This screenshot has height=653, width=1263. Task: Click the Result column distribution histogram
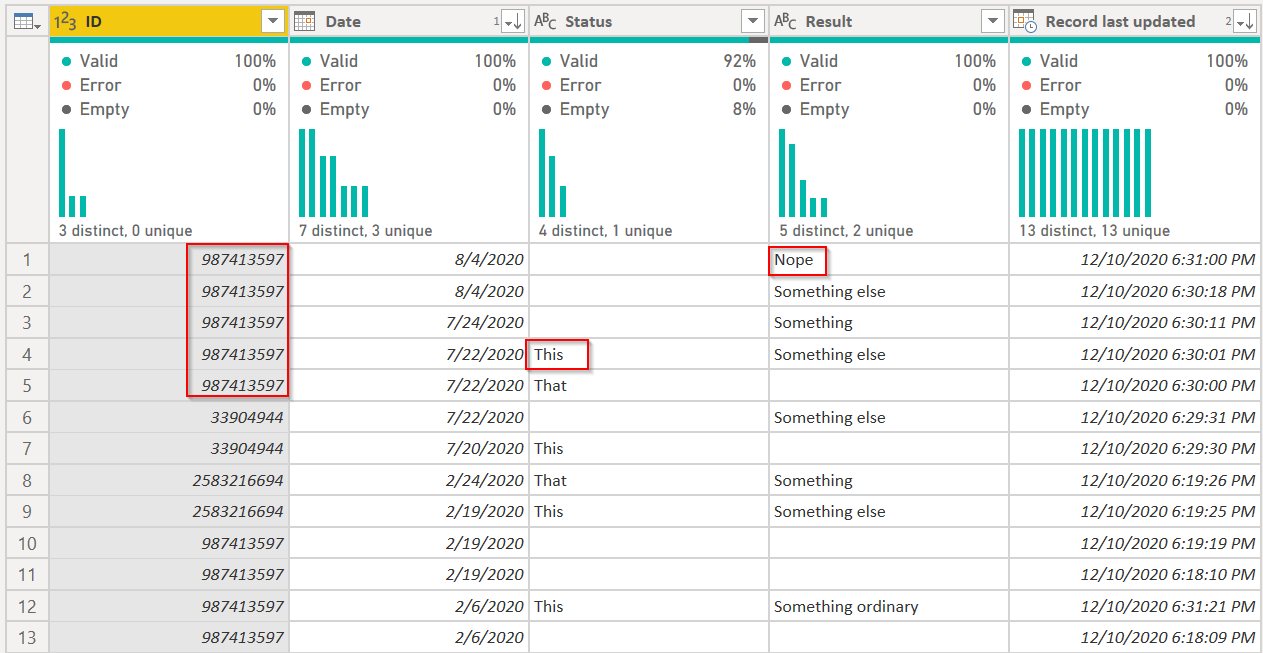pyautogui.click(x=803, y=173)
